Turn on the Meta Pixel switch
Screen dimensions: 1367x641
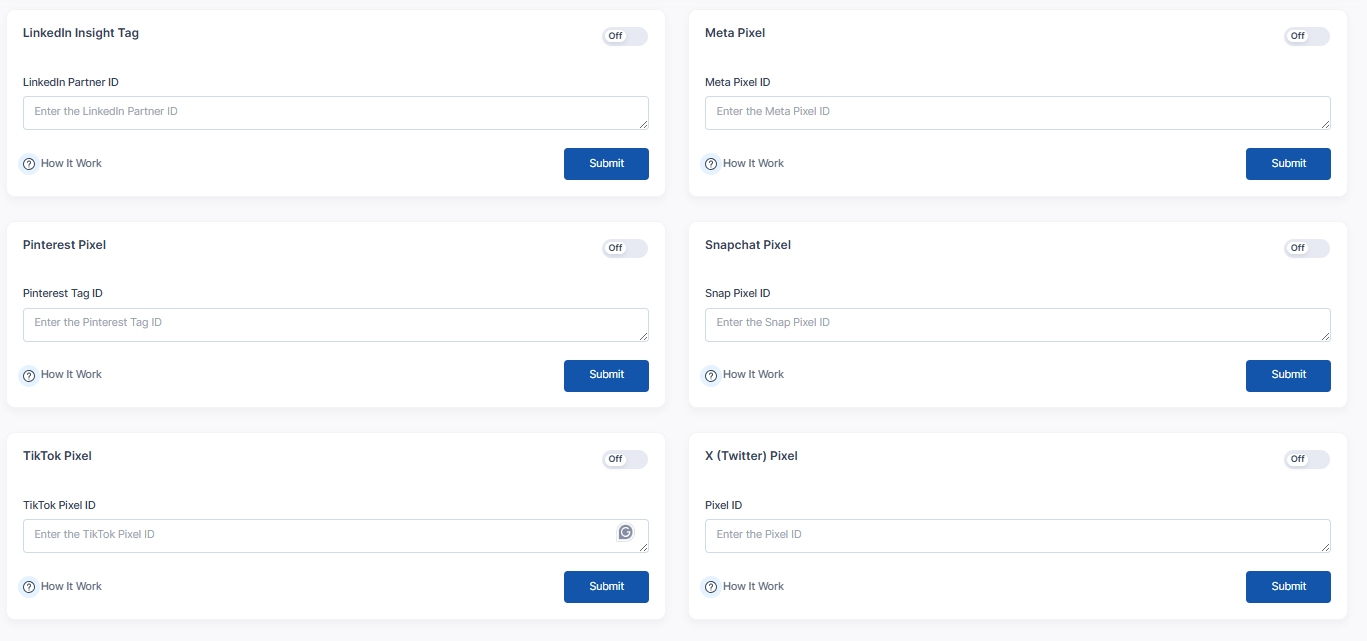point(1307,36)
